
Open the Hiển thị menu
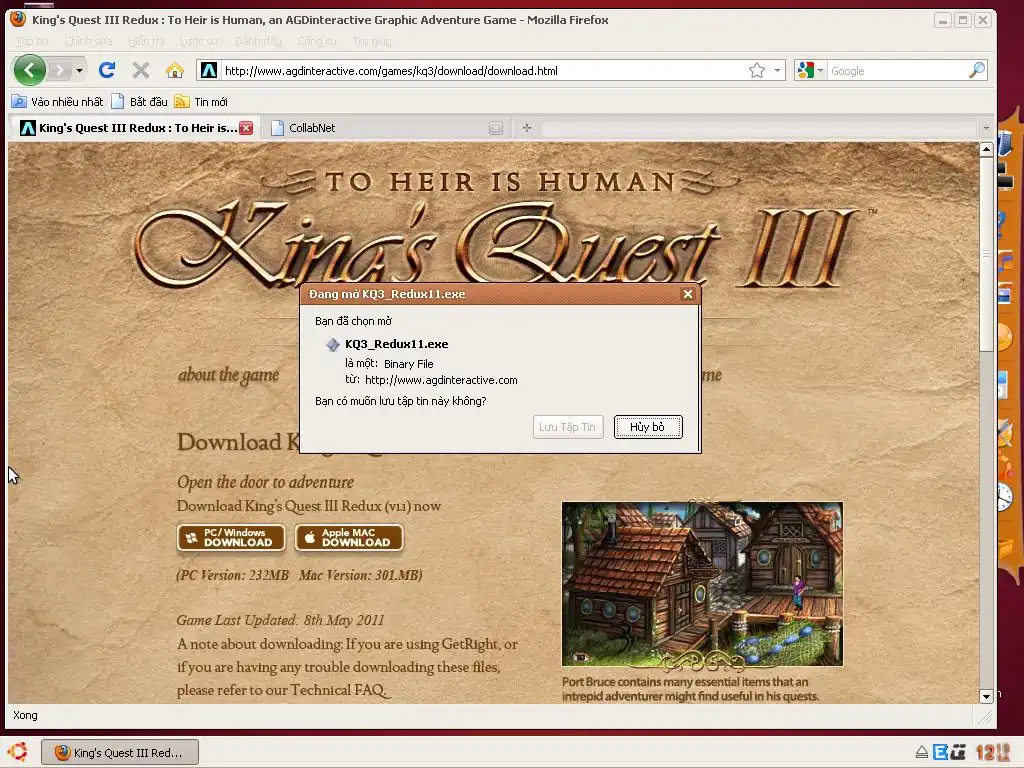coord(146,41)
